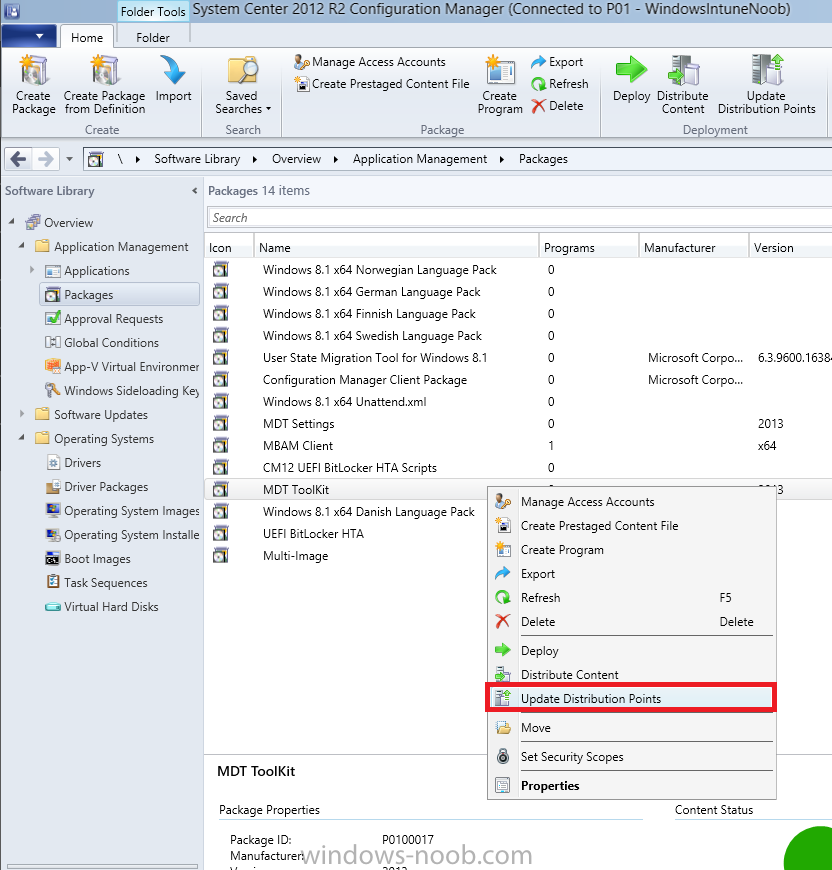Choose Update Distribution Points in context menu
The width and height of the screenshot is (832, 870).
(x=631, y=698)
